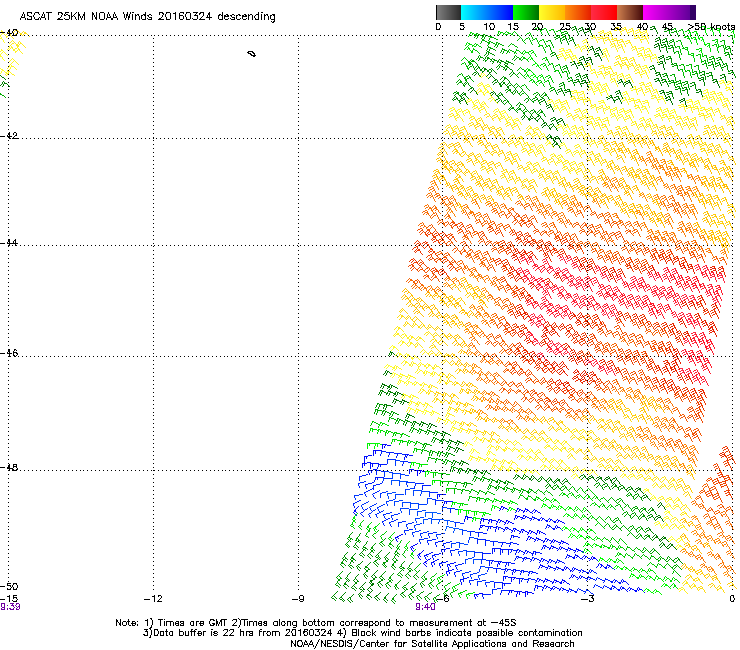Click the 'Data buffer is 22 hrs' note
This screenshot has width=740, height=650.
coord(362,633)
